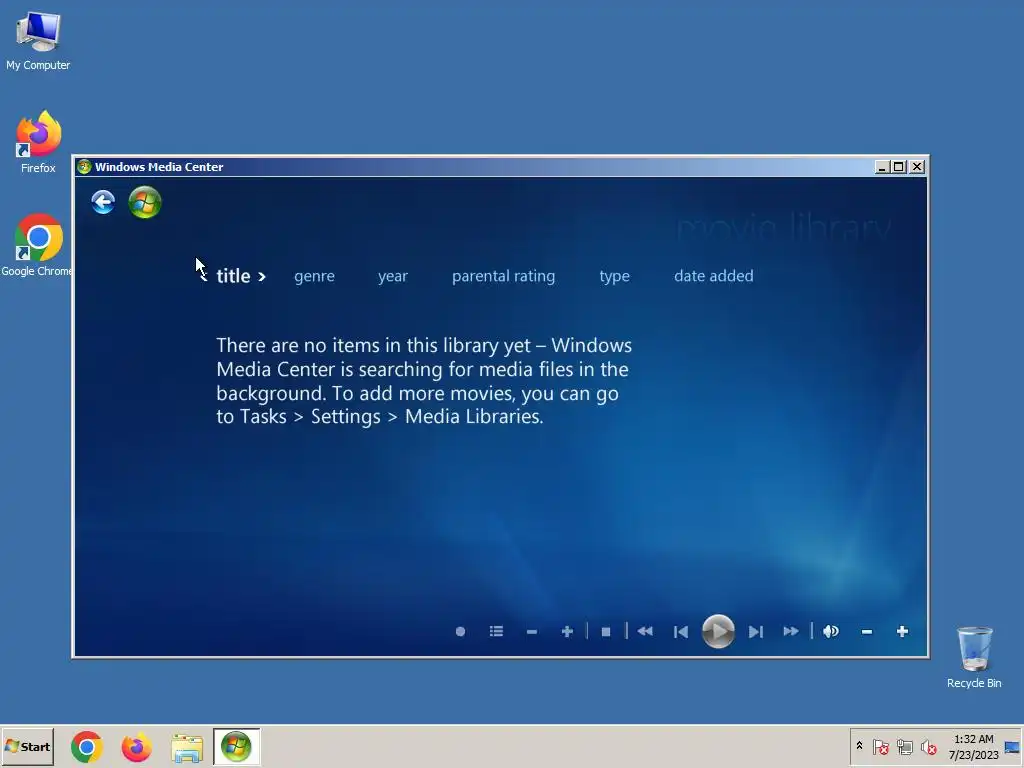
Task: Launch Firefox from the taskbar
Action: (x=136, y=747)
